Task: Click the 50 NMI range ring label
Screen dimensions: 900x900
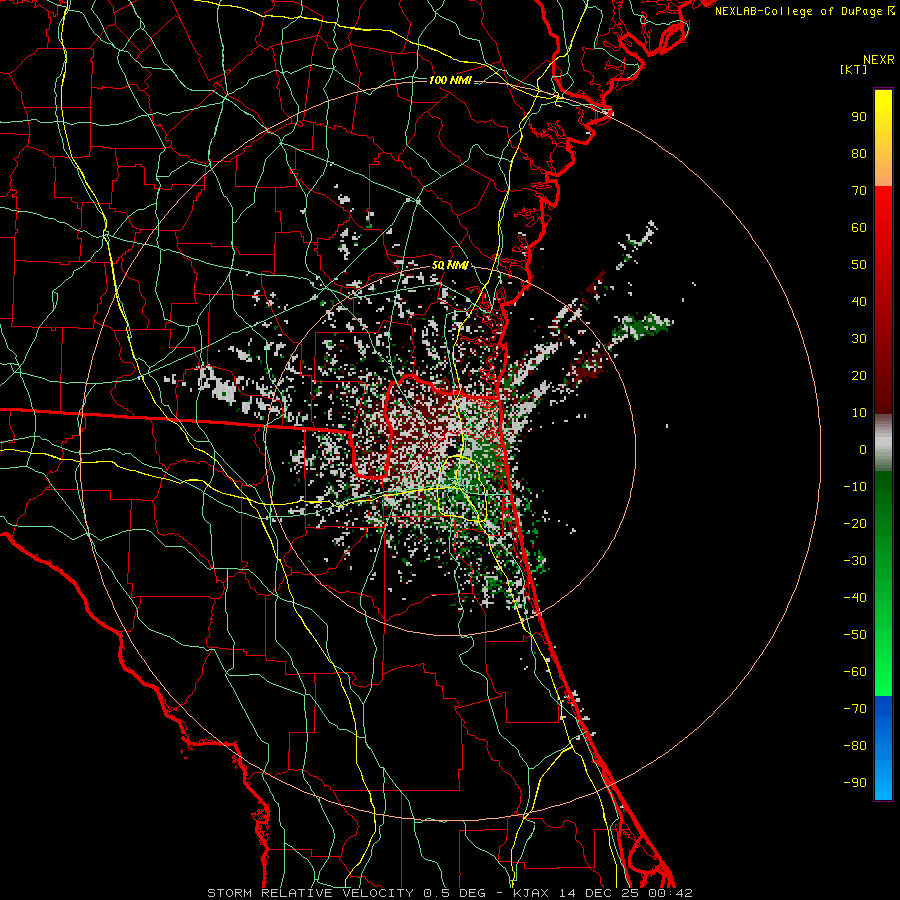Action: tap(450, 265)
